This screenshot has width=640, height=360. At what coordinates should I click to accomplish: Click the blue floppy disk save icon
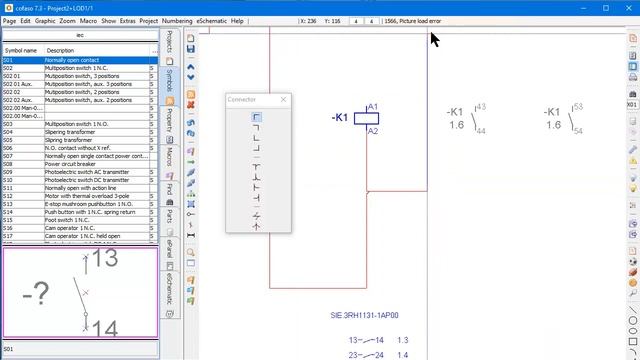[191, 49]
